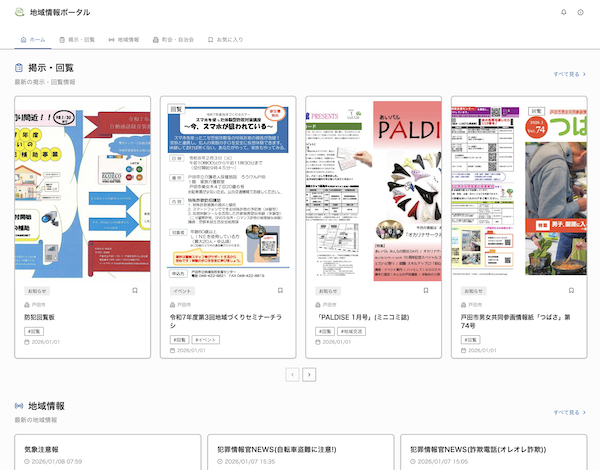
Task: Click calendar icon on seminar card
Action: [172, 351]
